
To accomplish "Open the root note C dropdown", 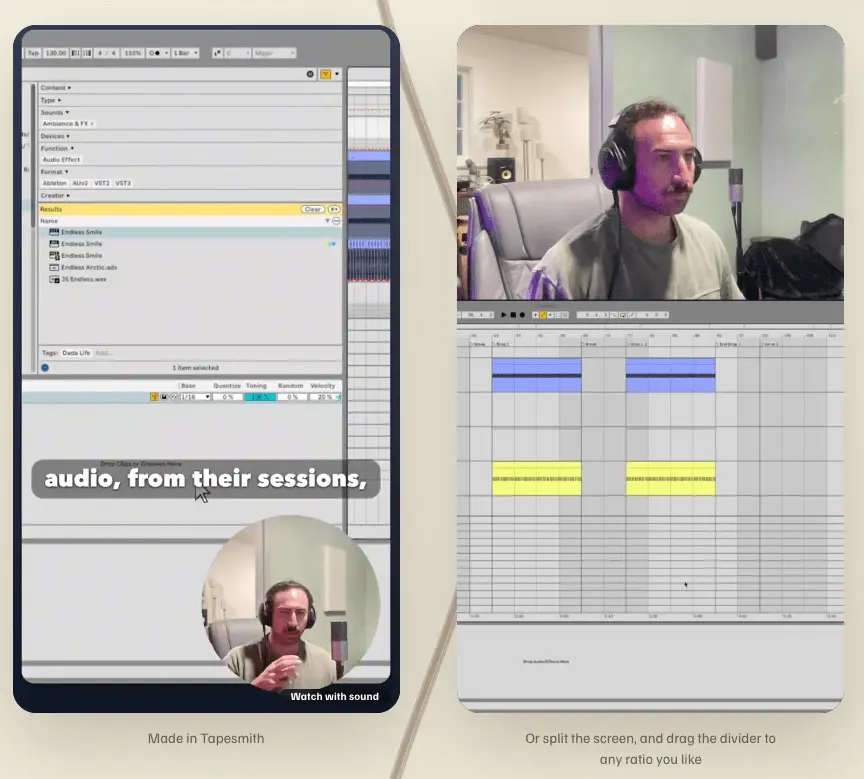I will point(237,53).
